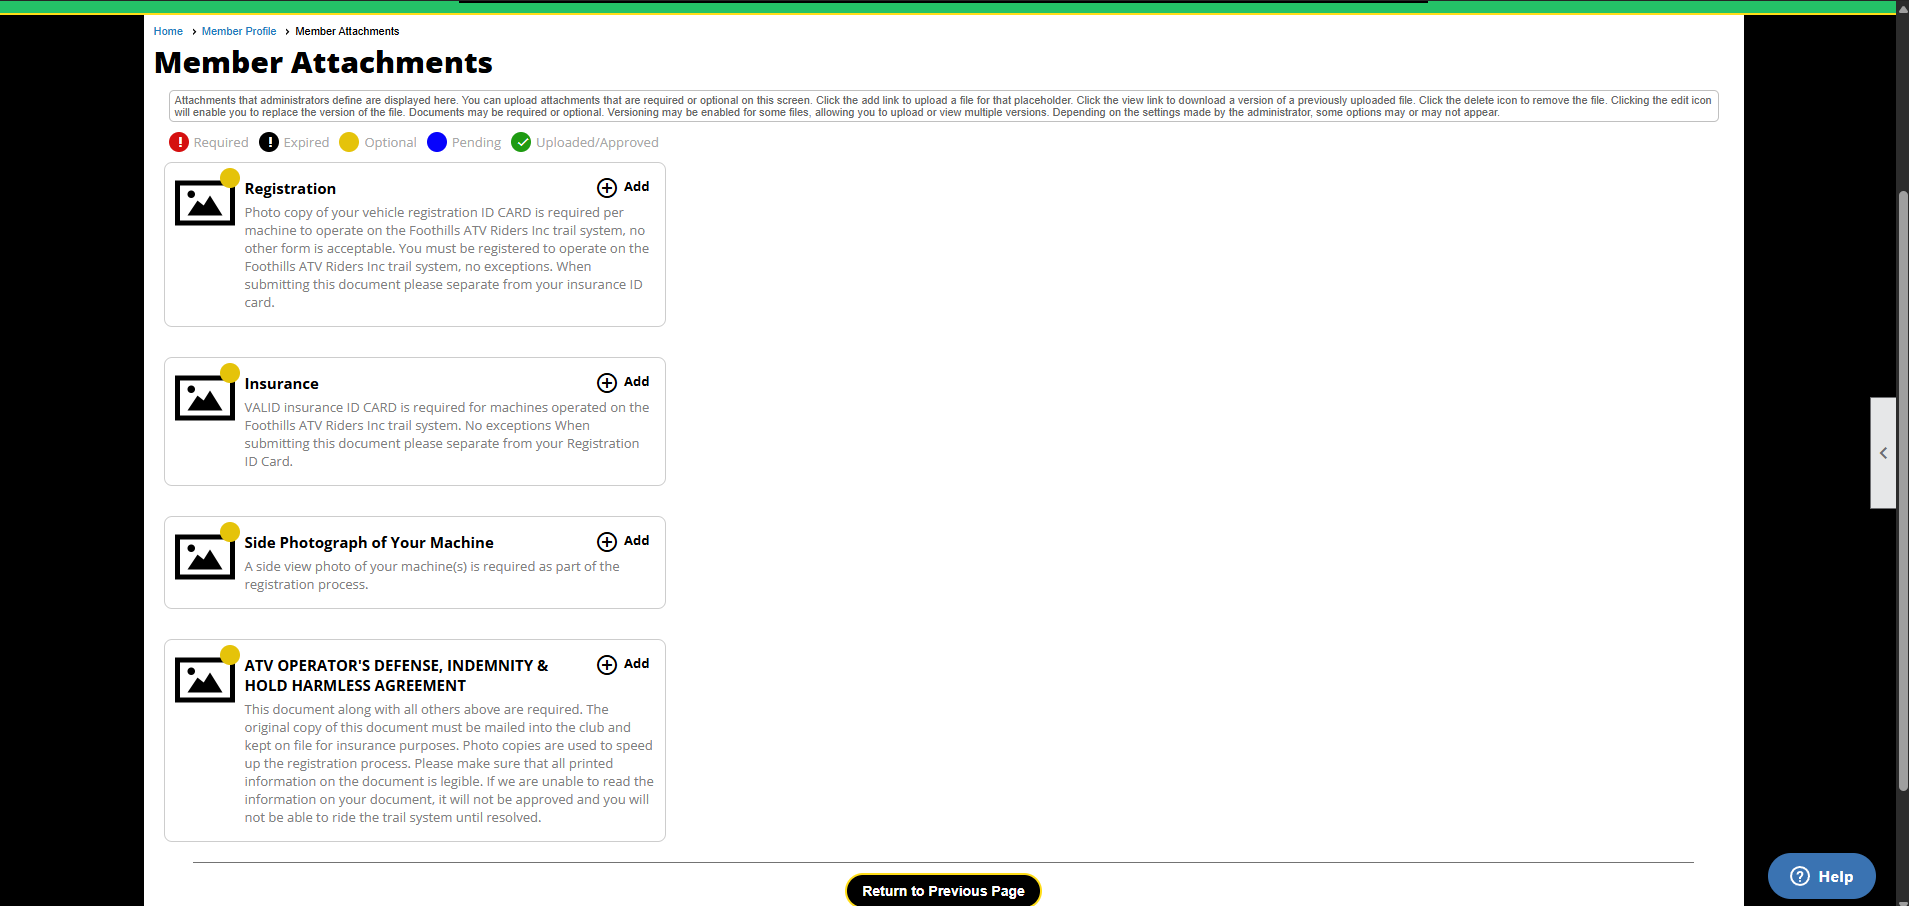The height and width of the screenshot is (906, 1909).
Task: Click the Add label for Insurance
Action: click(x=637, y=382)
